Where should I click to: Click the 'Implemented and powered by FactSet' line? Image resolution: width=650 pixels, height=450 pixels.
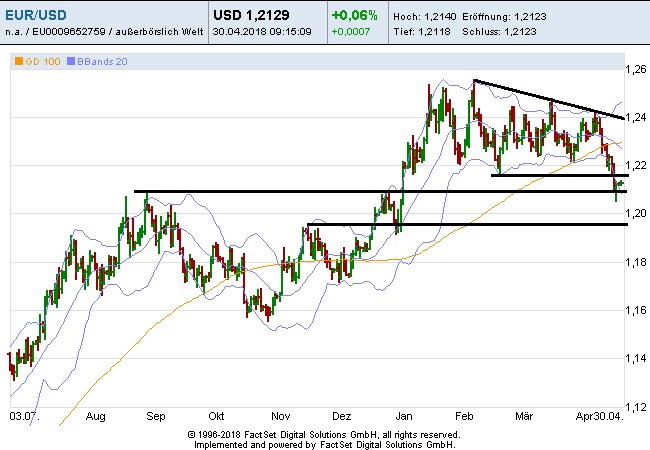point(325,445)
